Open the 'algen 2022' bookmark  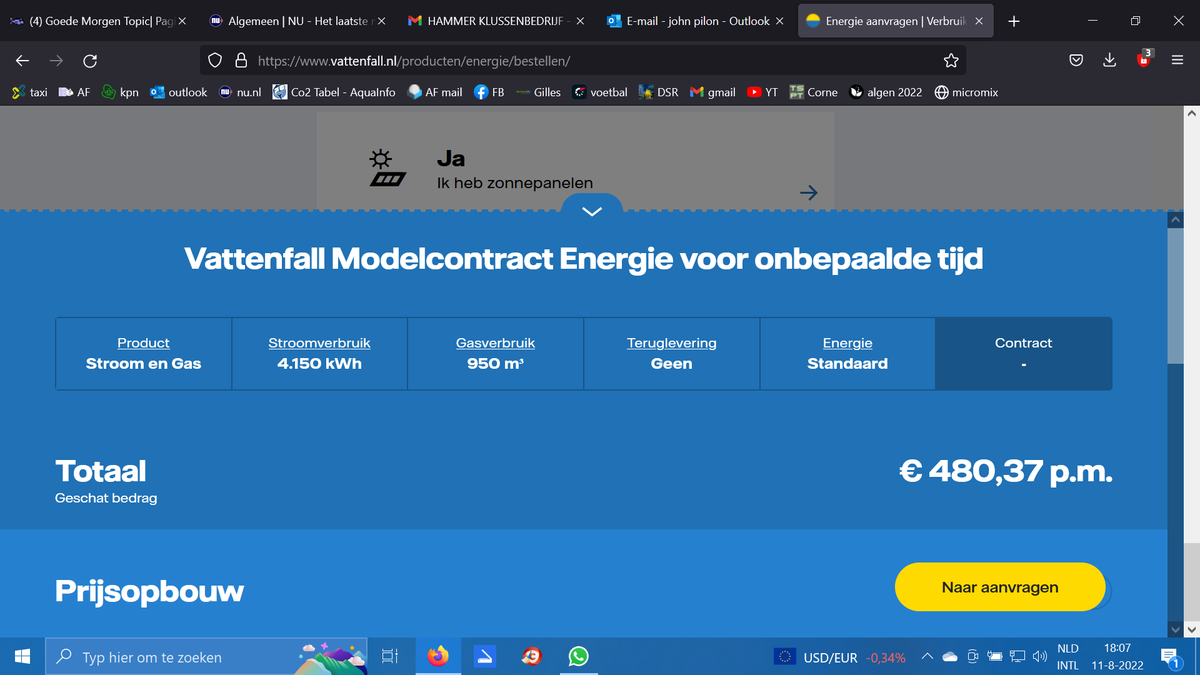tap(886, 92)
